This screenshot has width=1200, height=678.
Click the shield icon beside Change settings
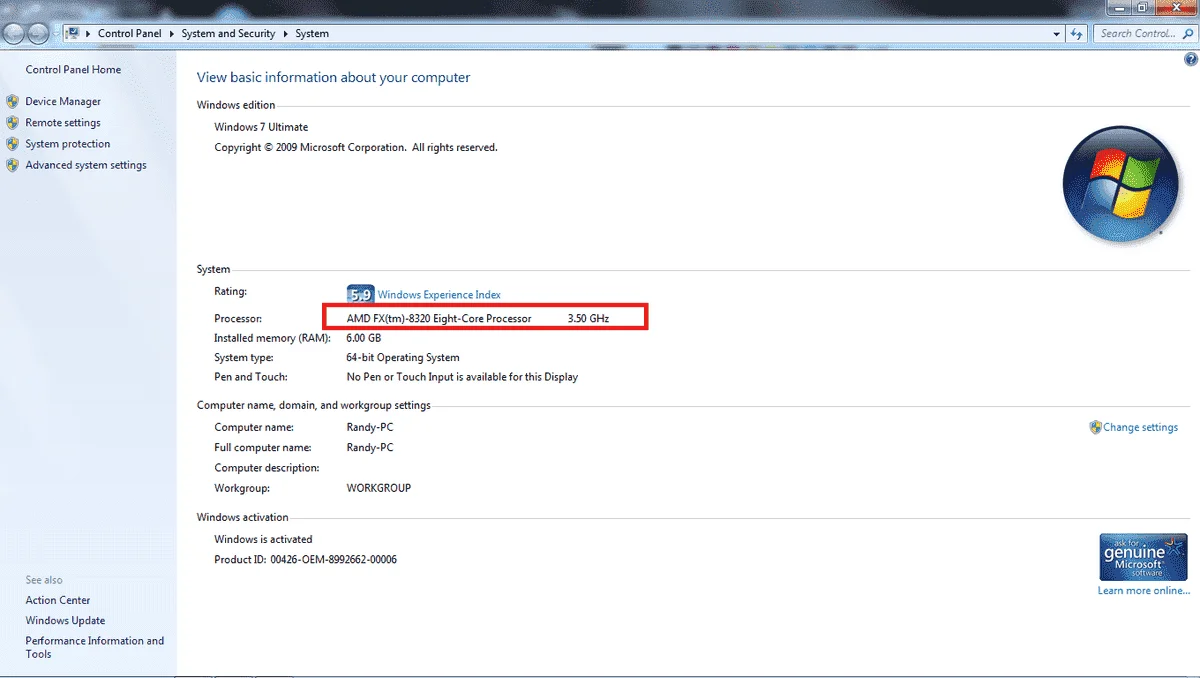(1095, 427)
